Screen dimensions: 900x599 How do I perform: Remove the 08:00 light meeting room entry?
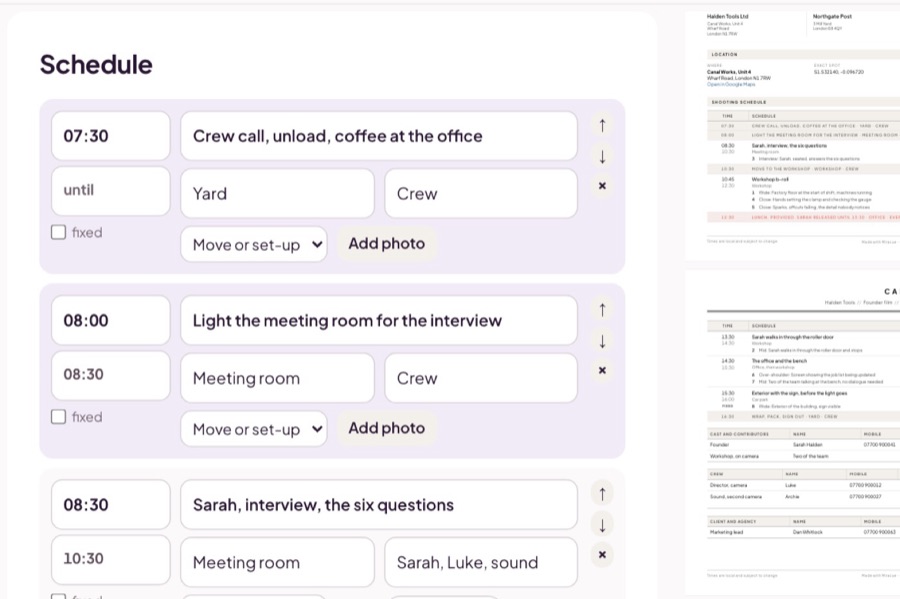point(602,371)
